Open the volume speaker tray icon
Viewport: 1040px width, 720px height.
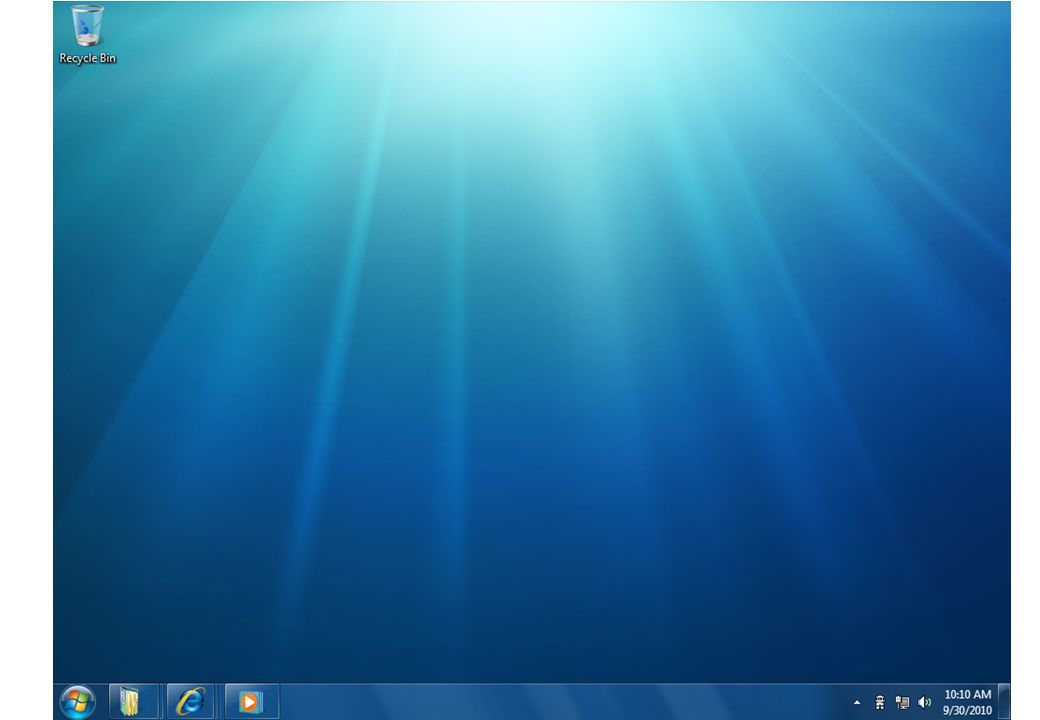[925, 702]
